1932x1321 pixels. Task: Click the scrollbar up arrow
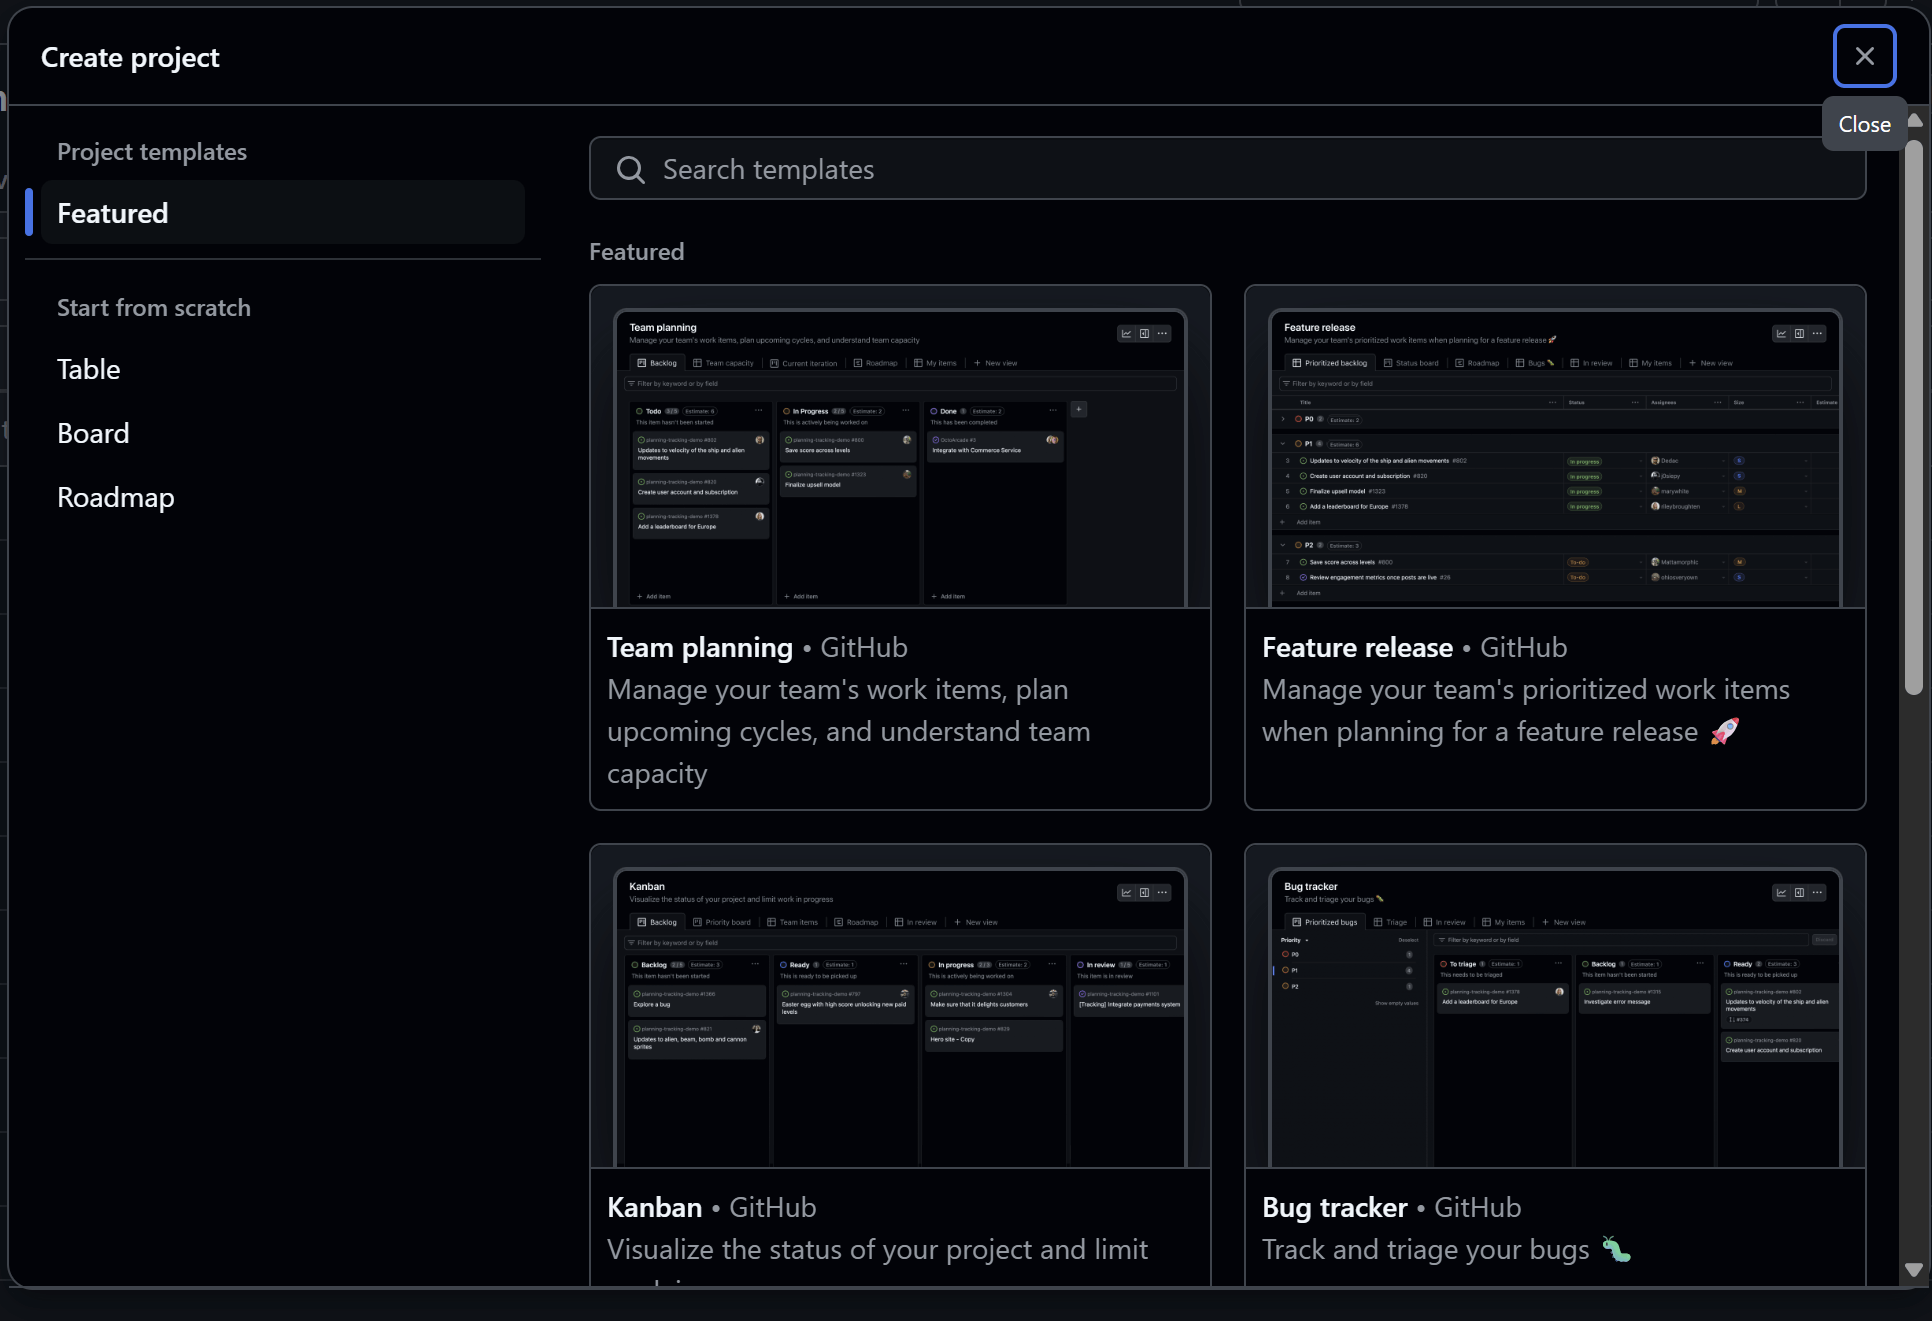tap(1915, 120)
